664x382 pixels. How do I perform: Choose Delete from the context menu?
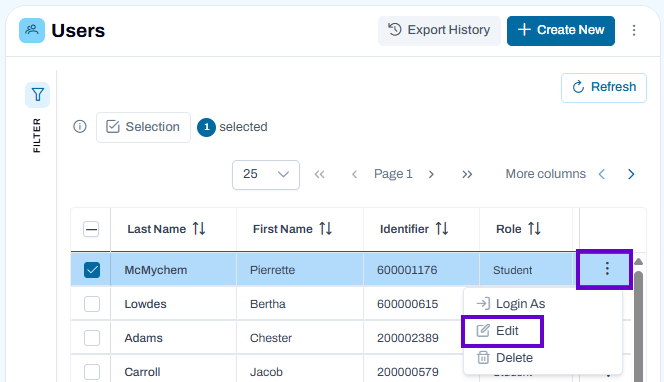pyautogui.click(x=505, y=358)
